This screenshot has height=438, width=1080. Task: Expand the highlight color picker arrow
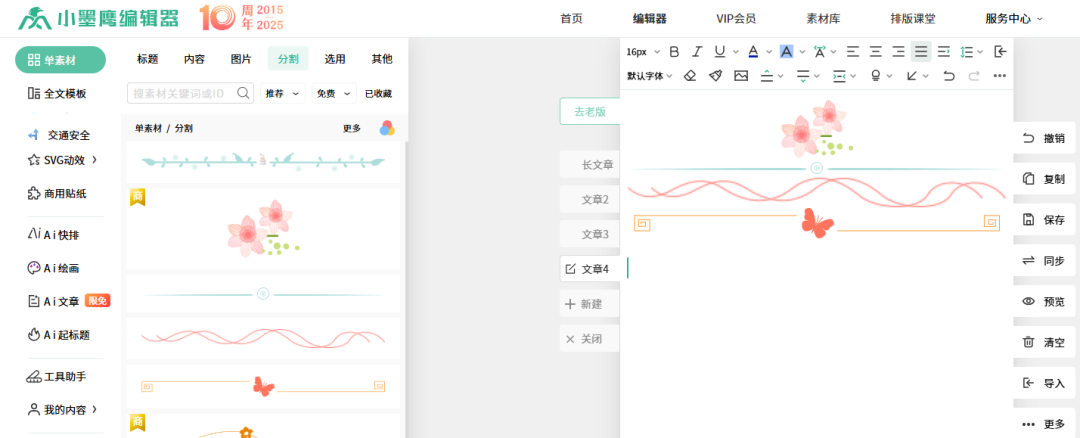pyautogui.click(x=802, y=51)
